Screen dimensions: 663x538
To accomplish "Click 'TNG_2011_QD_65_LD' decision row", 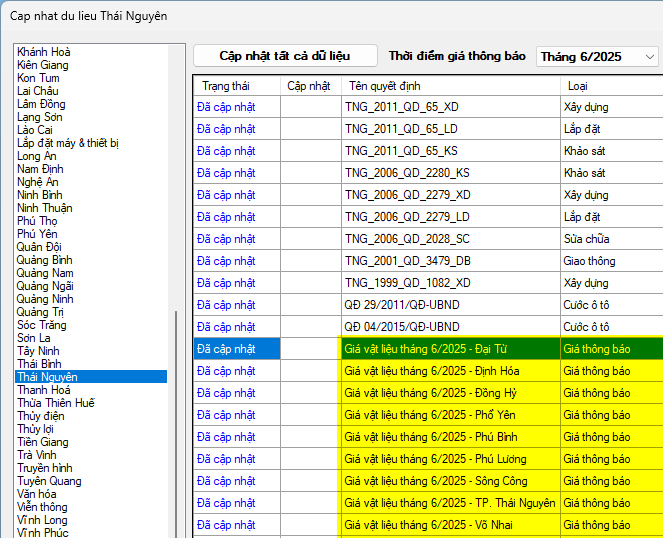I will pos(451,129).
